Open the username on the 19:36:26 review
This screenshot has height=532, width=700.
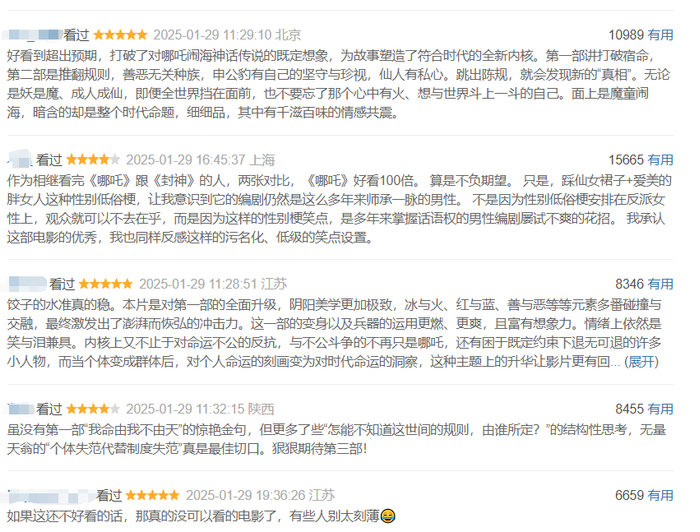(x=50, y=495)
